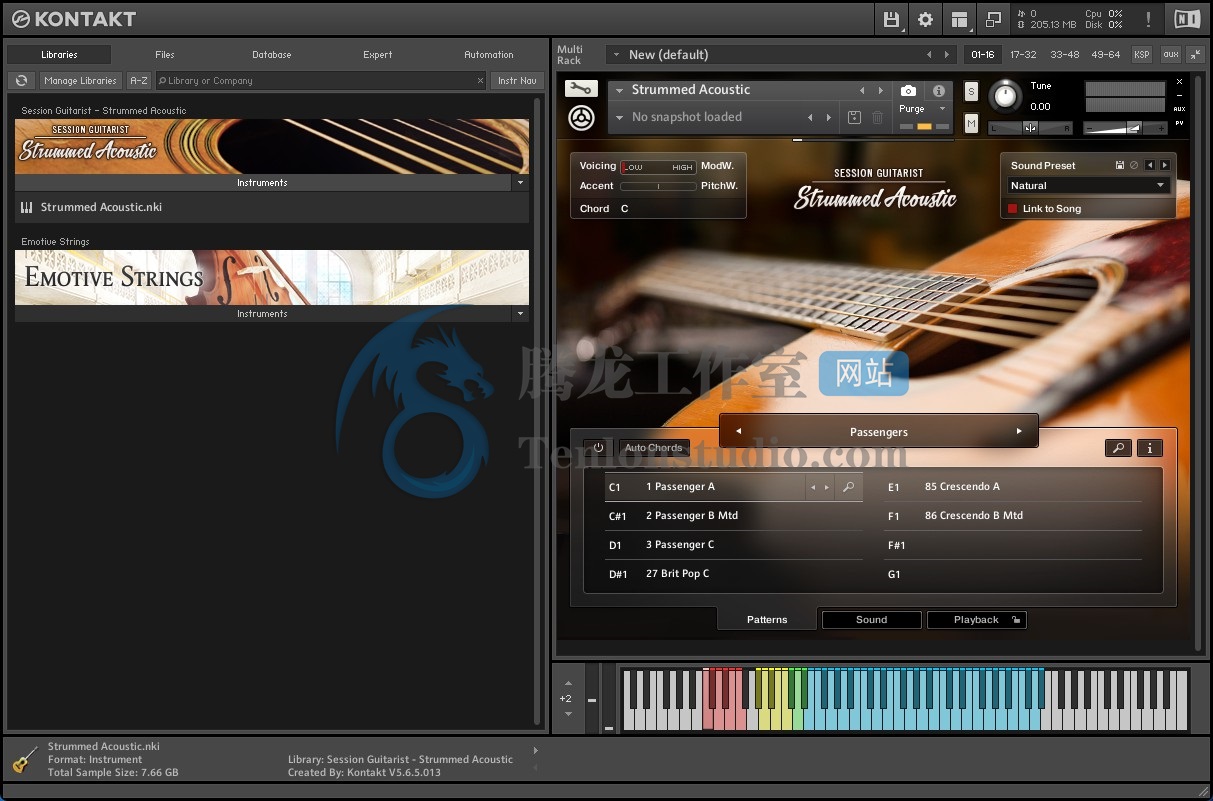Image resolution: width=1213 pixels, height=801 pixels.
Task: Open the New (default) multi dropdown
Action: click(616, 55)
